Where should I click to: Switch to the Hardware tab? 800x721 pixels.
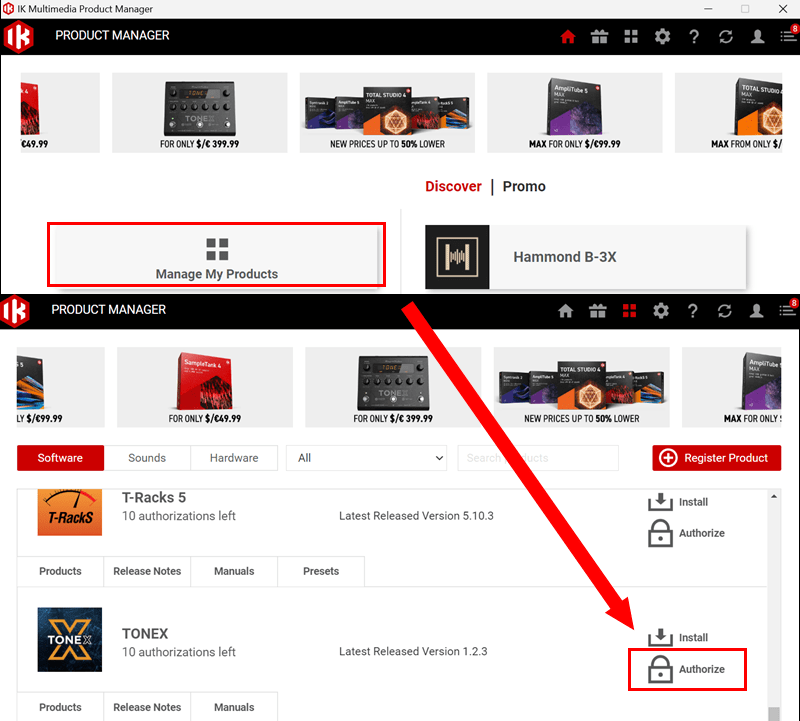point(234,458)
